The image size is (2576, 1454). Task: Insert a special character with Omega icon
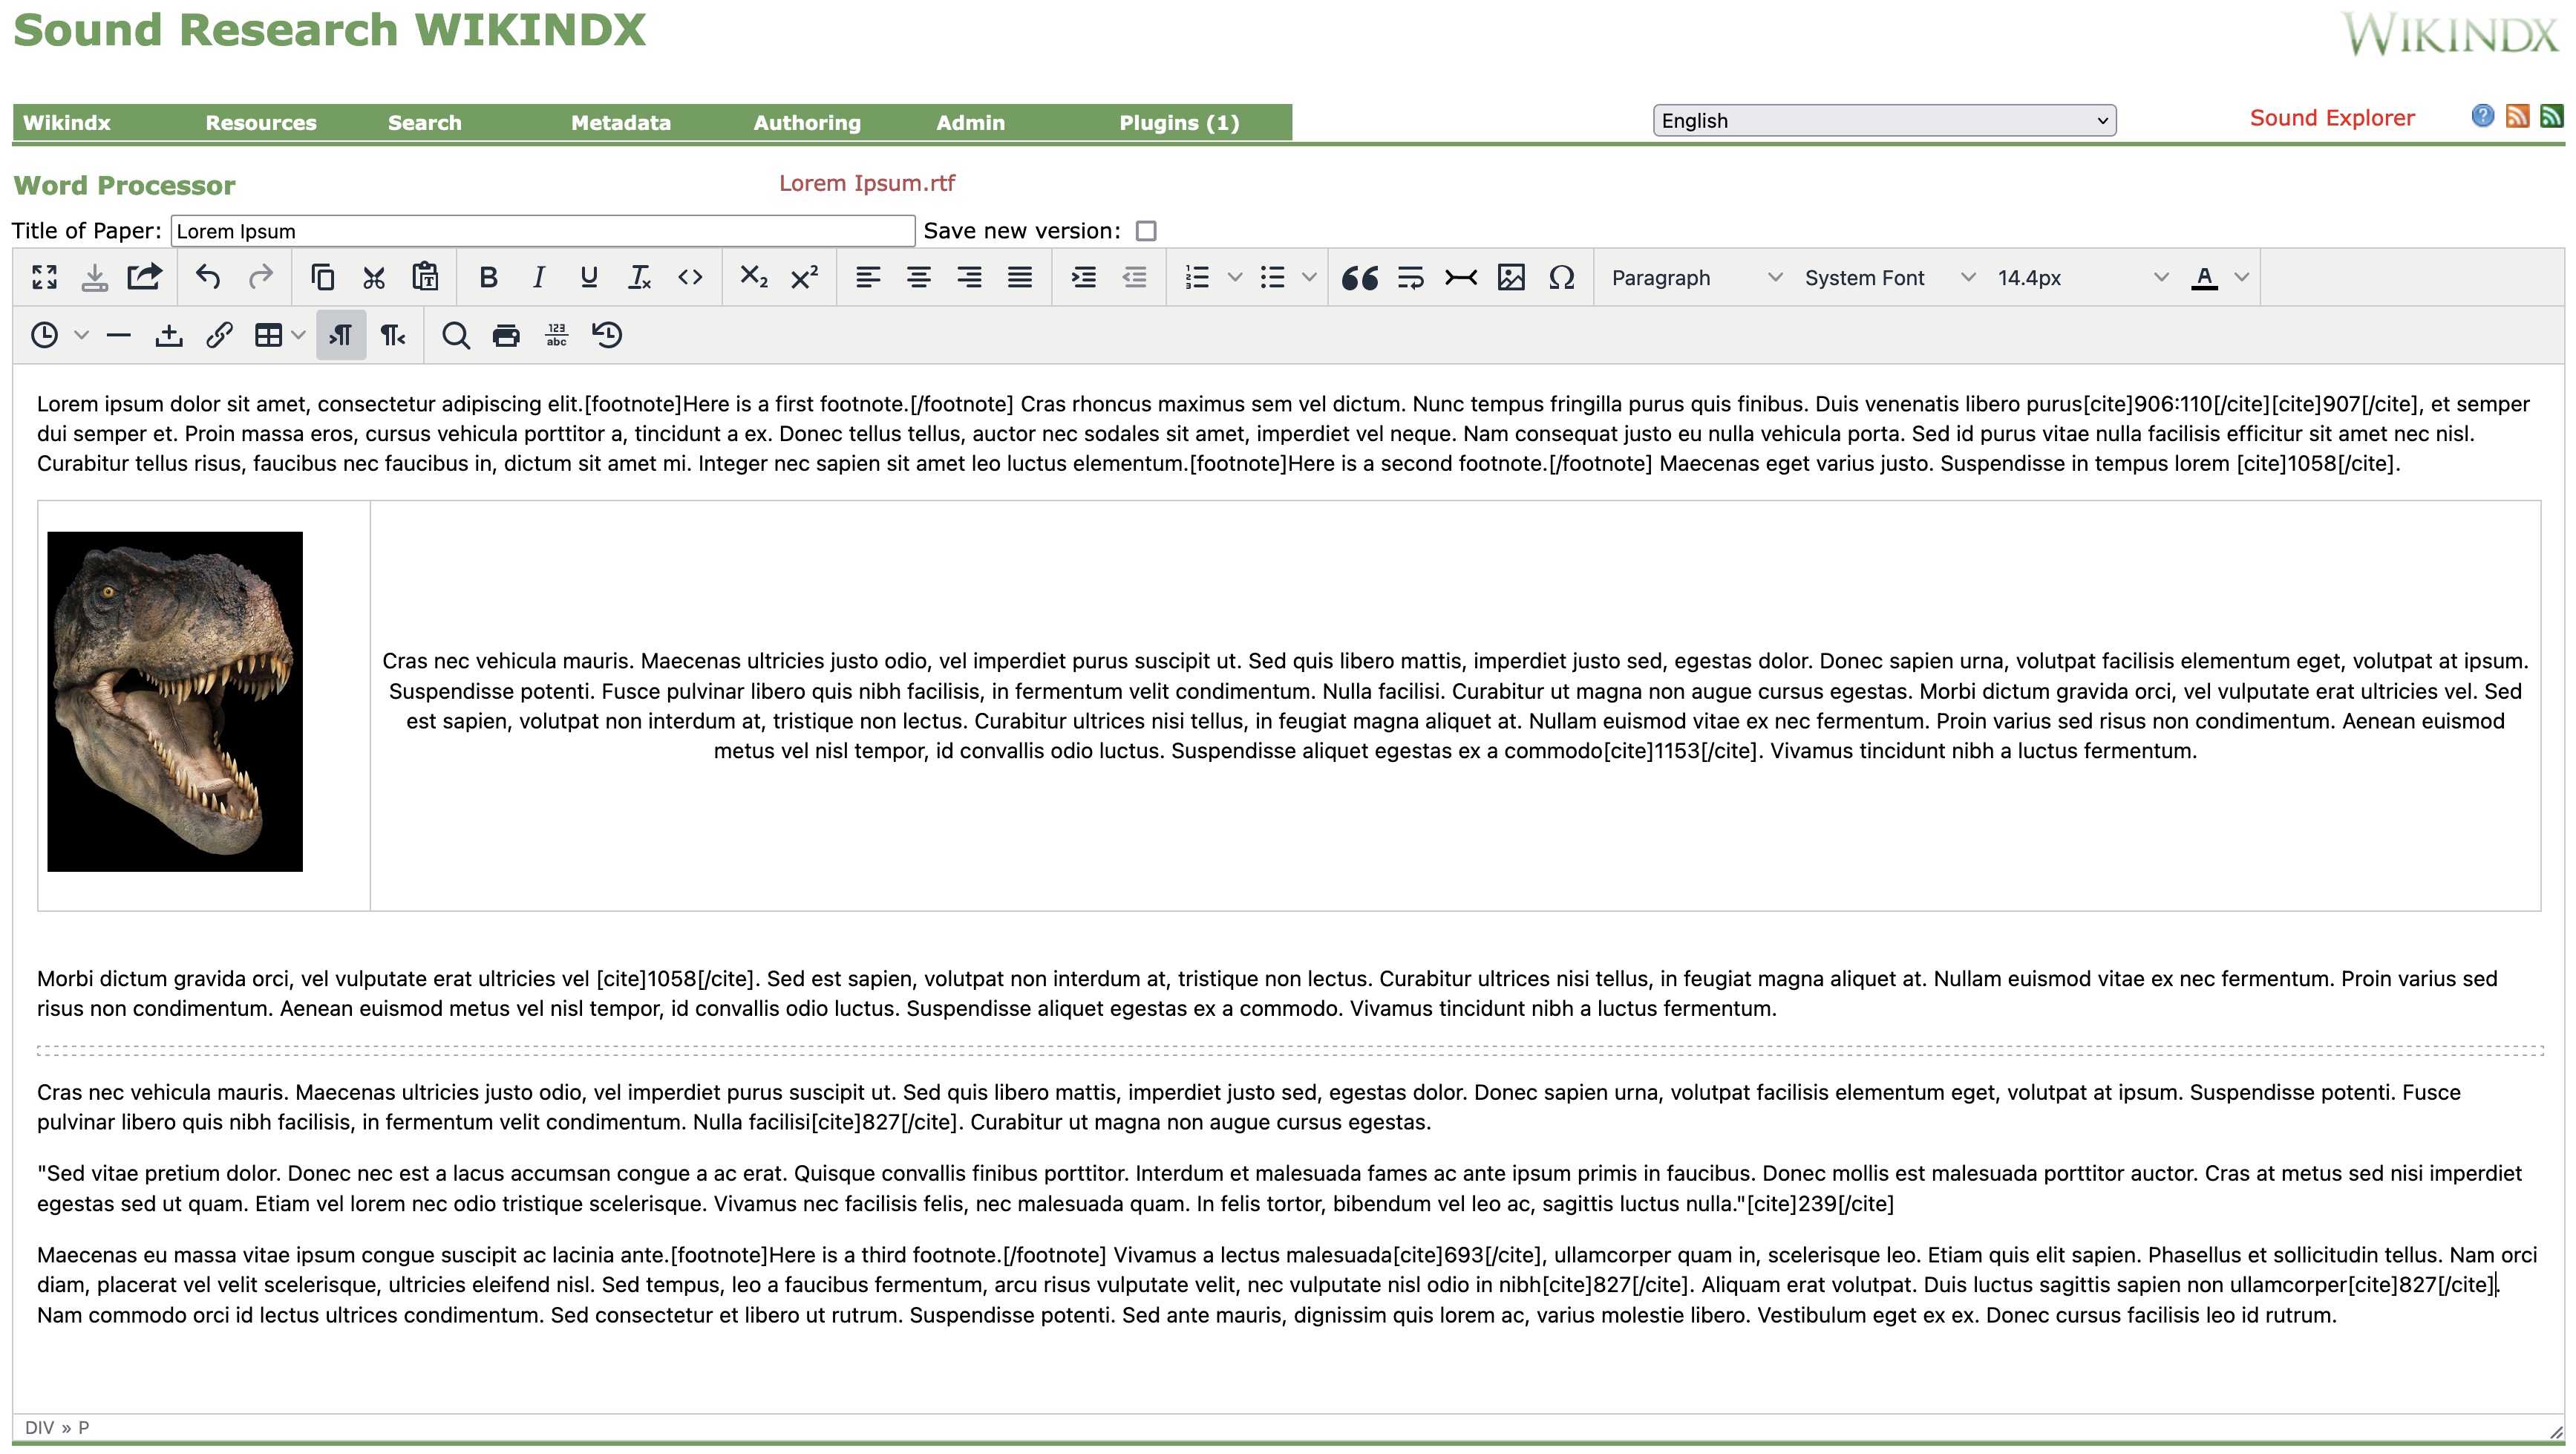click(x=1562, y=277)
